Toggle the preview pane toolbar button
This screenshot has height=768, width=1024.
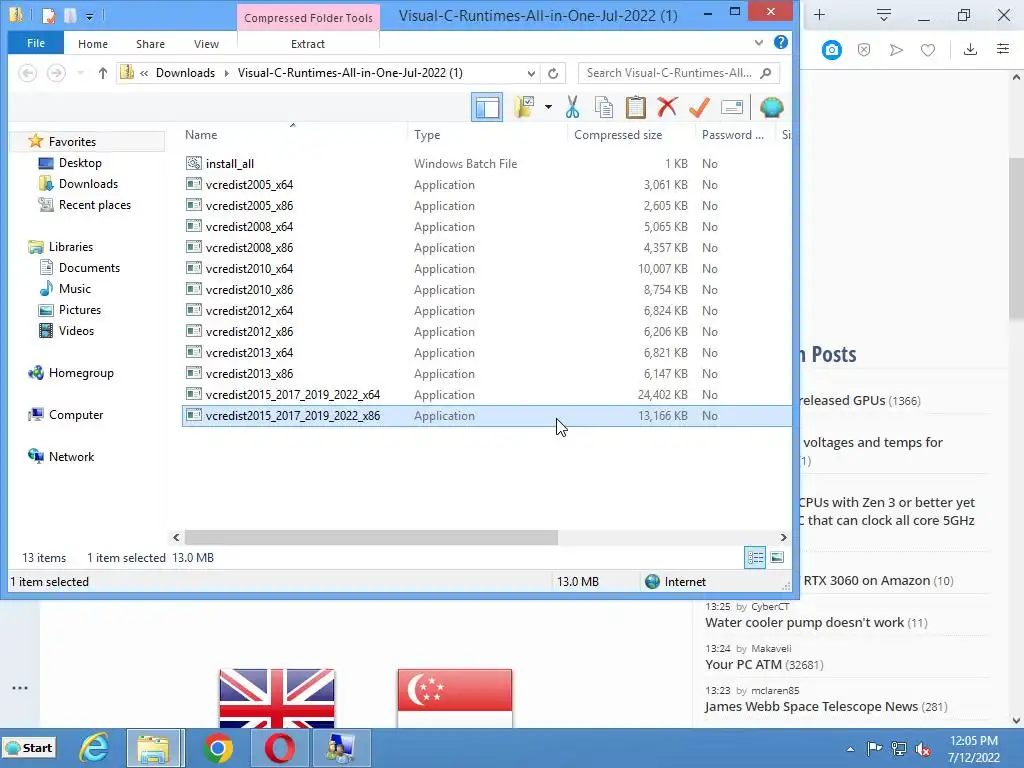[x=487, y=107]
